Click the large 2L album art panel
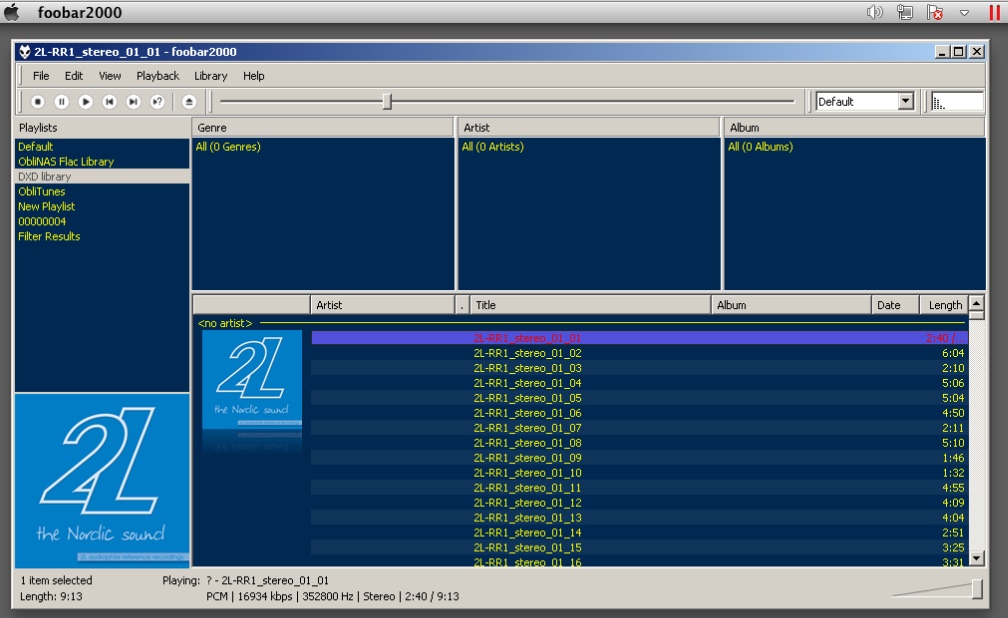This screenshot has height=618, width=1008. coord(102,480)
